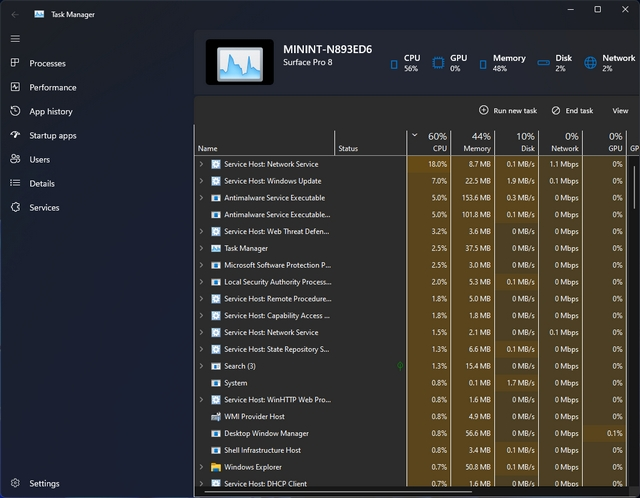Click the performance graph thumbnail

(x=240, y=62)
